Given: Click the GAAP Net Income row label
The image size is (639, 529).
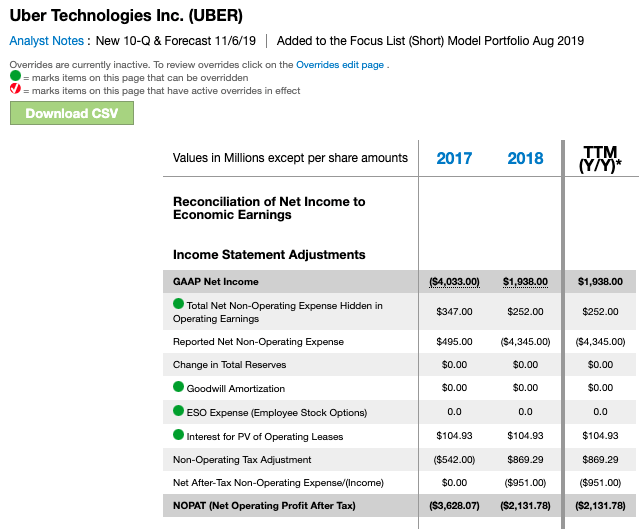Looking at the screenshot, I should [216, 282].
